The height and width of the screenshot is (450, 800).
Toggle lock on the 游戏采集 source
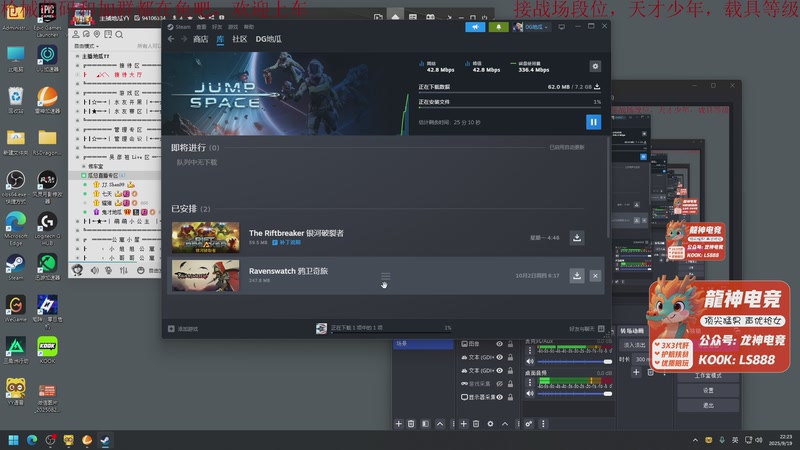pyautogui.click(x=510, y=384)
